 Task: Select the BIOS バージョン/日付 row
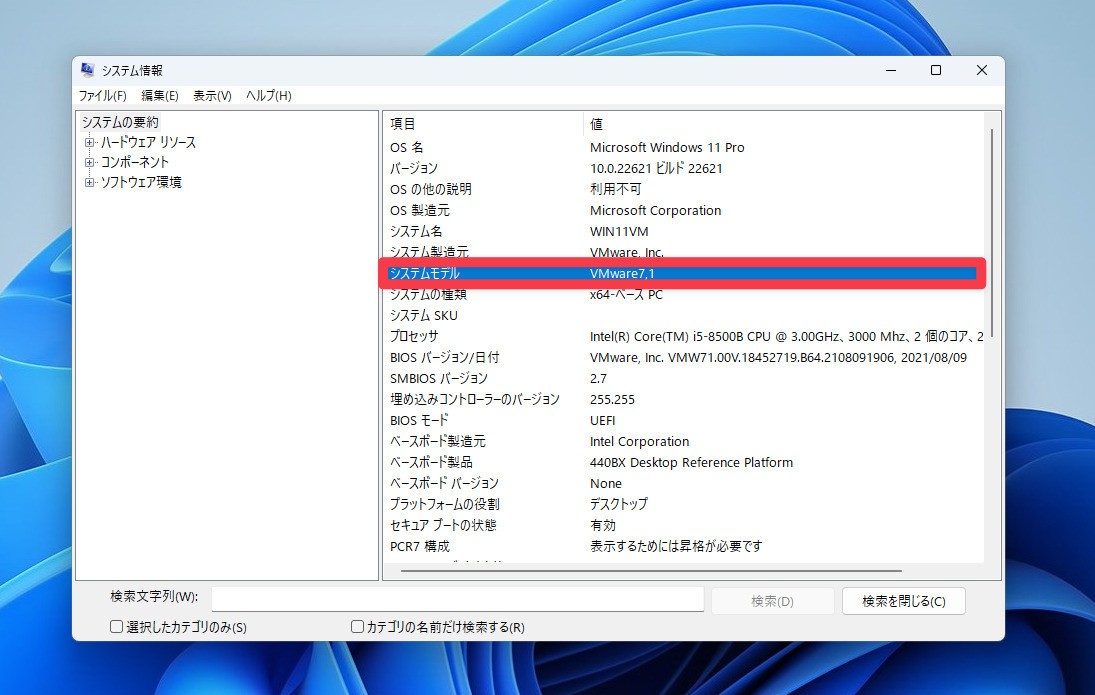pyautogui.click(x=684, y=358)
